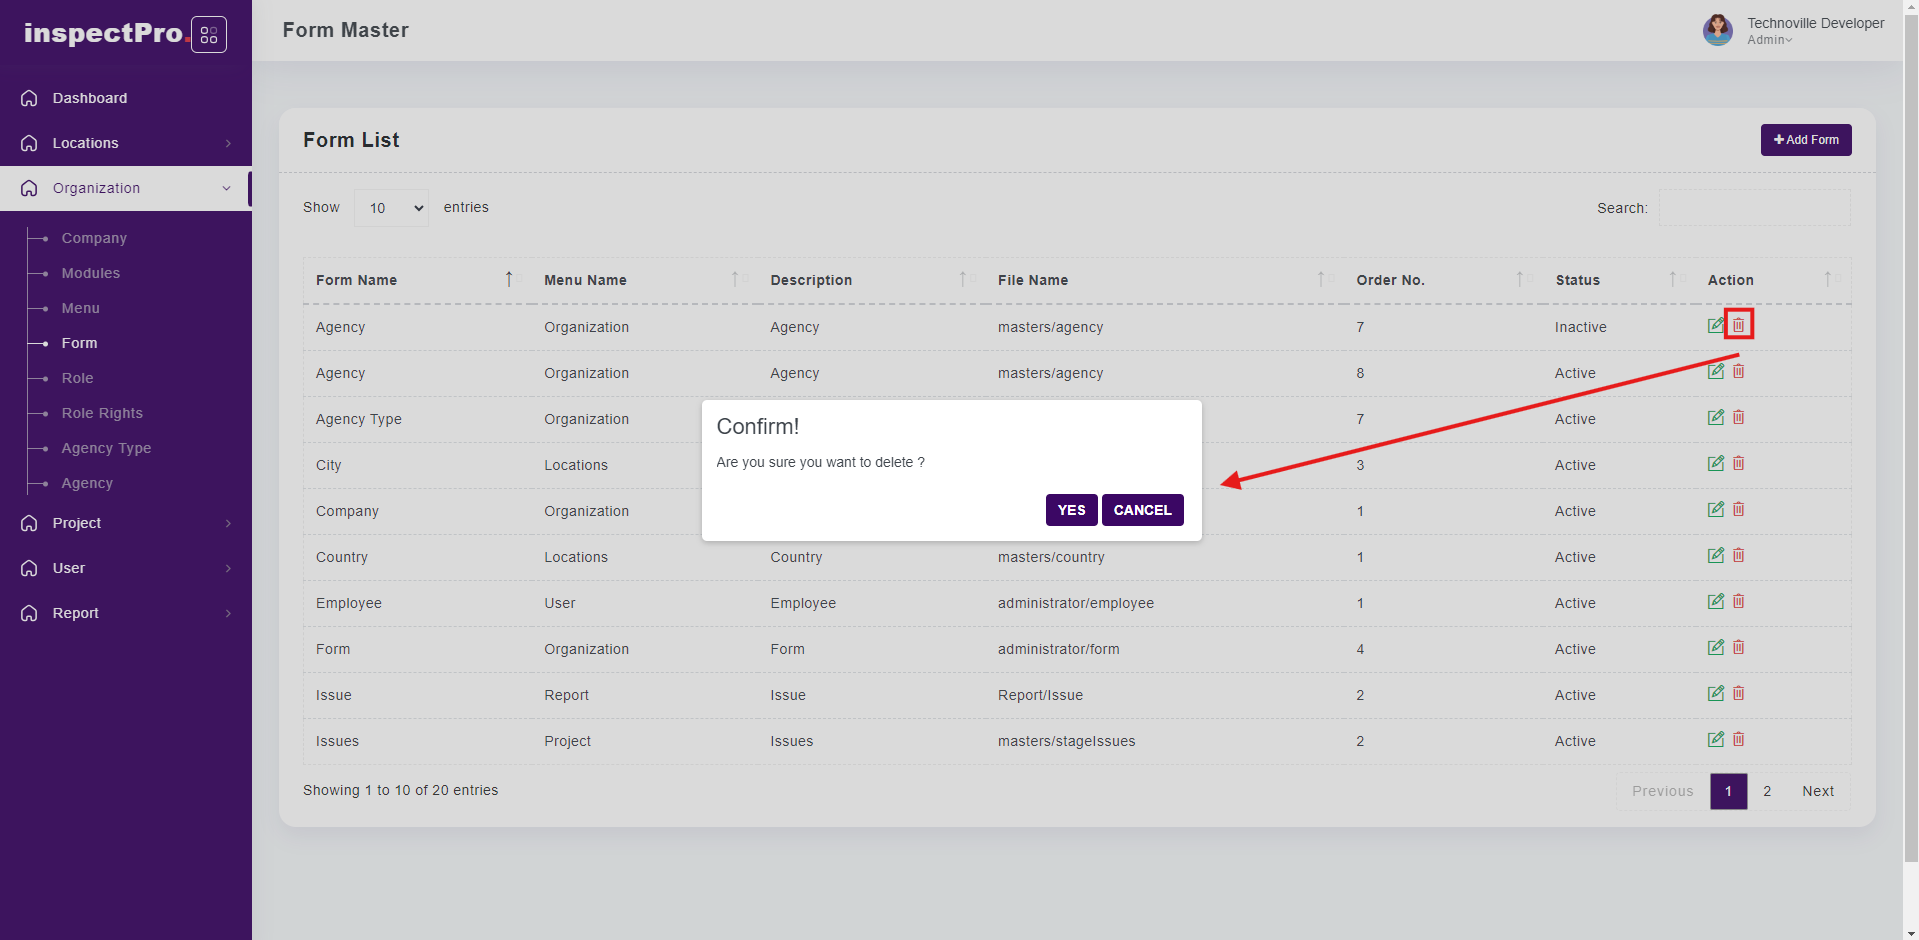The height and width of the screenshot is (940, 1919).
Task: Expand the Project sidebar menu
Action: tap(125, 523)
